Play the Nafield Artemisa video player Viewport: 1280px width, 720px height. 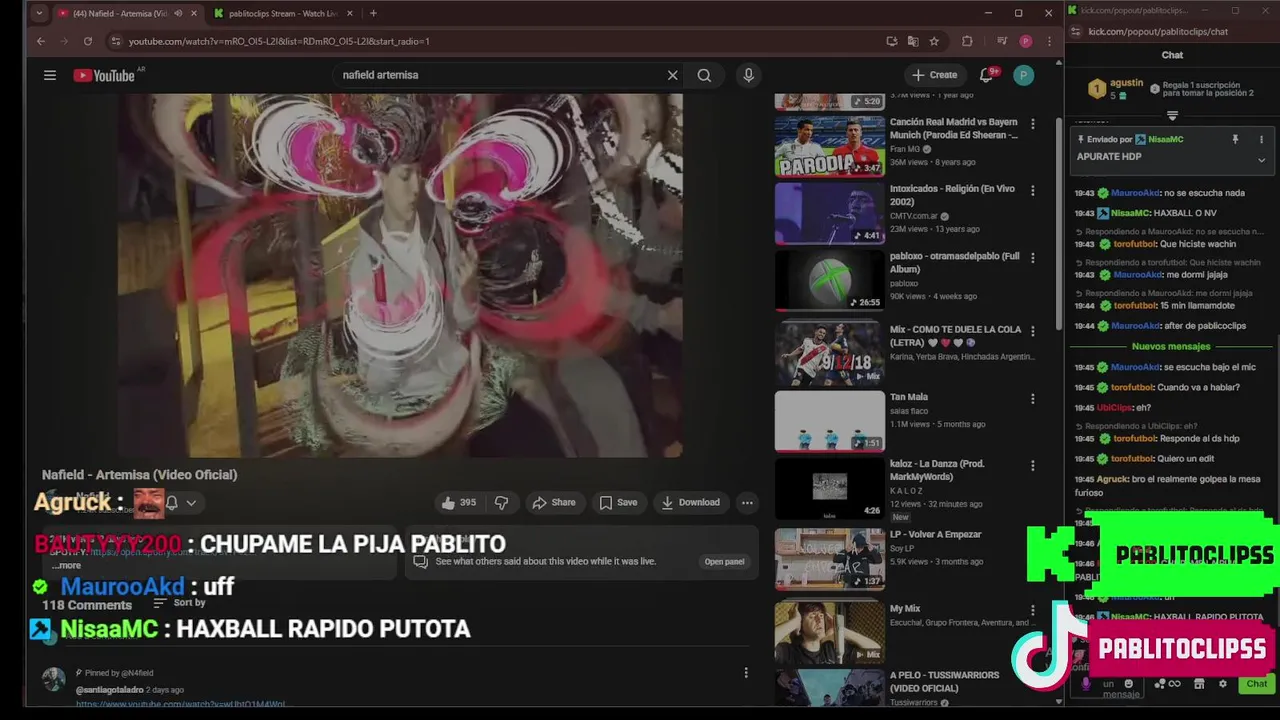click(x=400, y=275)
